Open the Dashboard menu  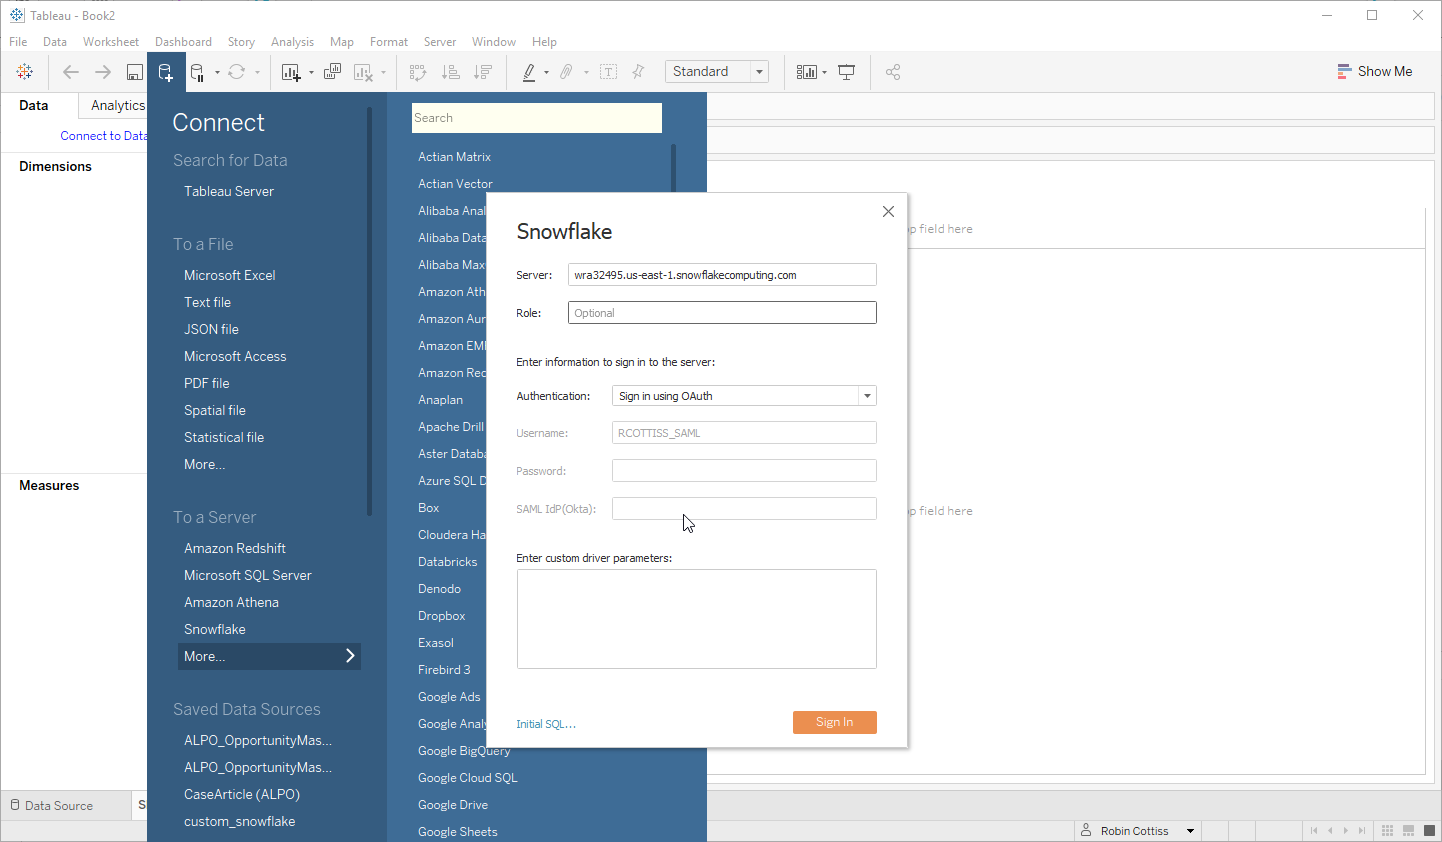pyautogui.click(x=183, y=42)
